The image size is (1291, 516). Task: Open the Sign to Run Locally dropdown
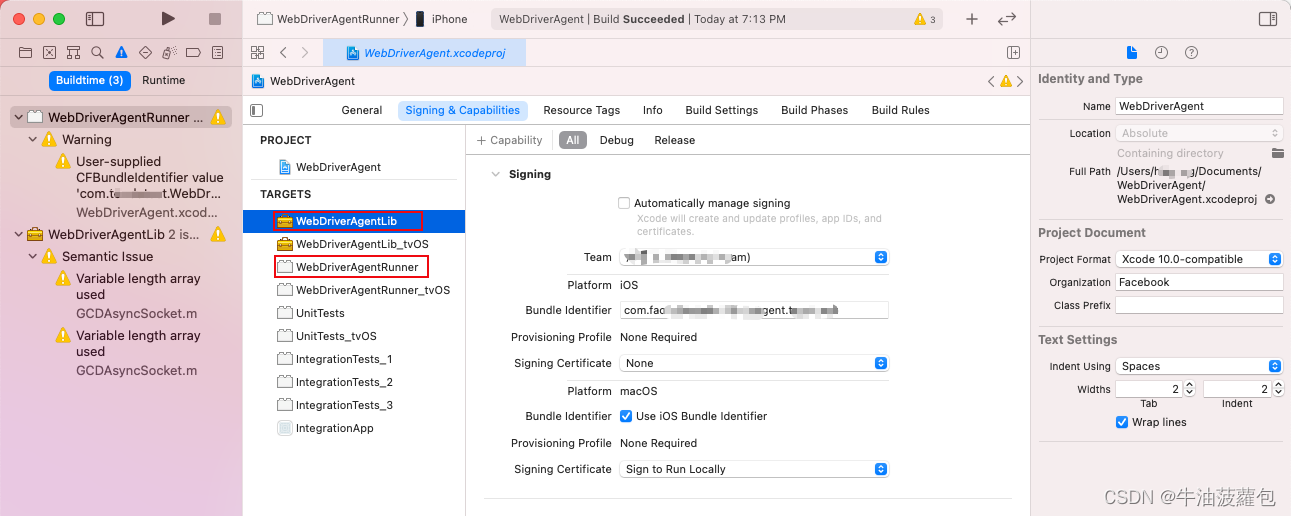pos(753,469)
